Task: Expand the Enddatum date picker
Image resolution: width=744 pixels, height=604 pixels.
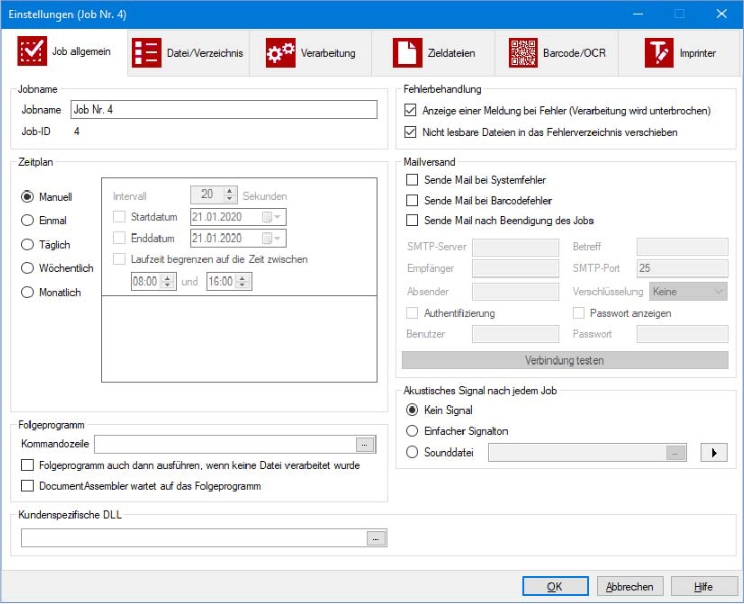Action: 272,238
